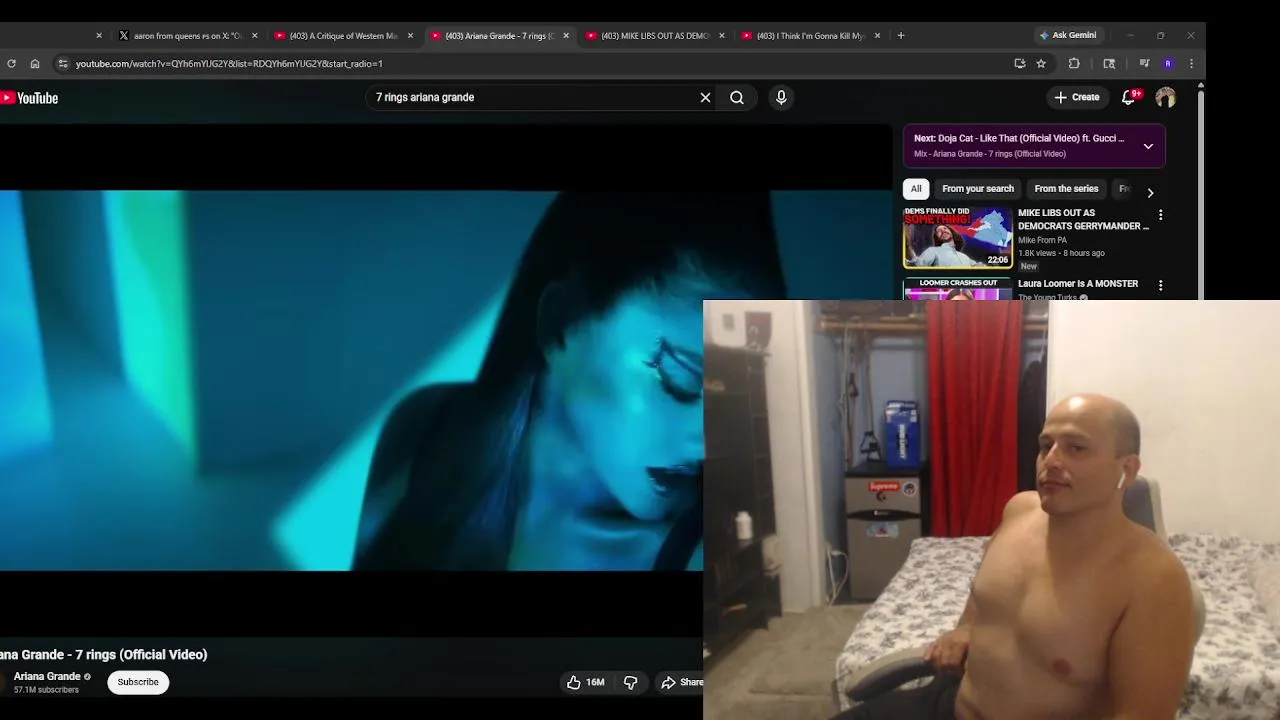Open YouTube notifications bell

[1129, 97]
